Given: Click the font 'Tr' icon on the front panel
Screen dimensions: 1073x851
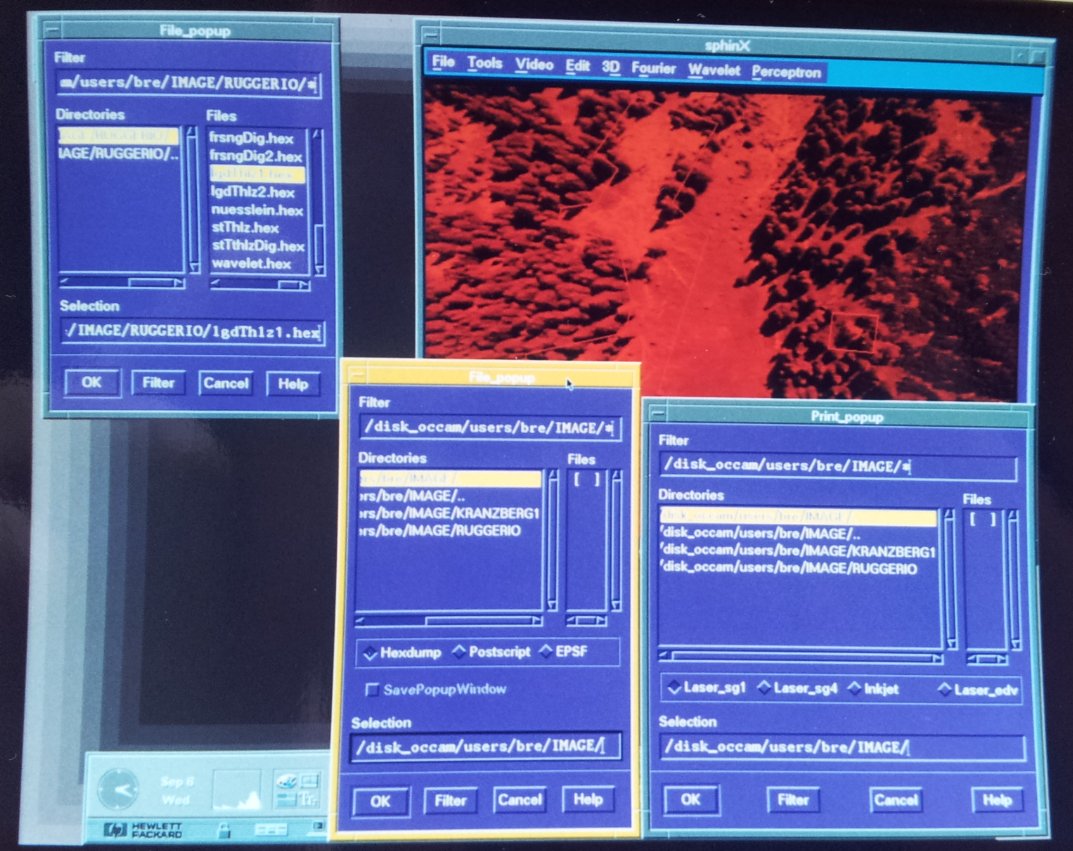Looking at the screenshot, I should coord(309,798).
